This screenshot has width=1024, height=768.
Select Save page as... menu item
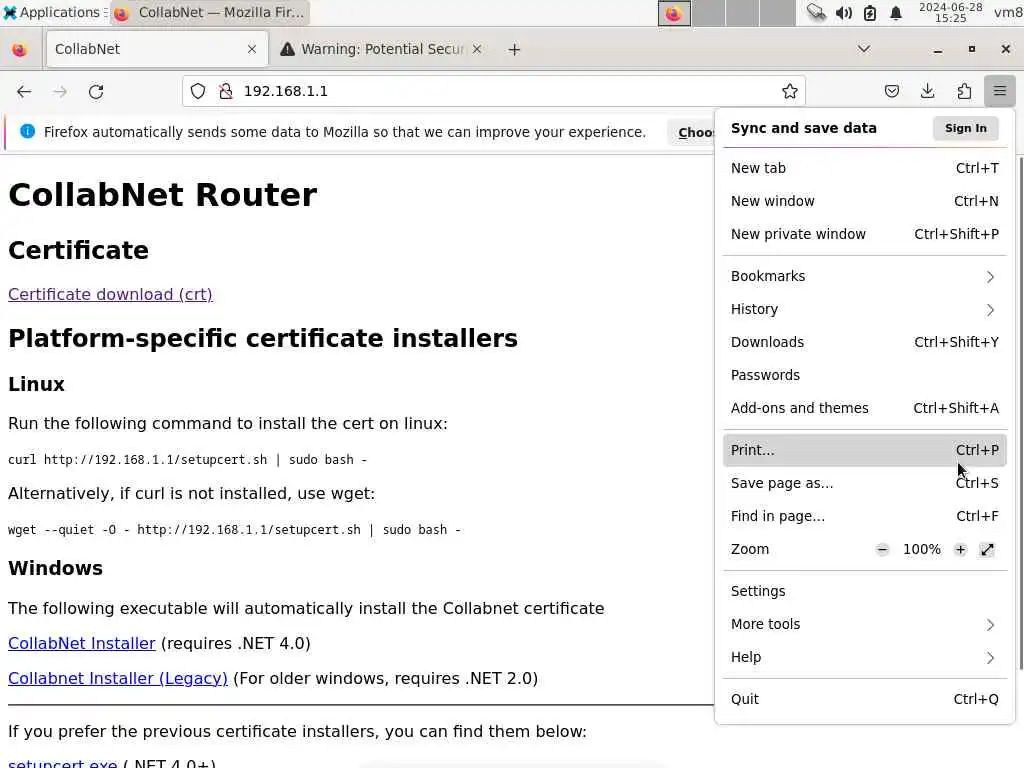click(x=865, y=483)
